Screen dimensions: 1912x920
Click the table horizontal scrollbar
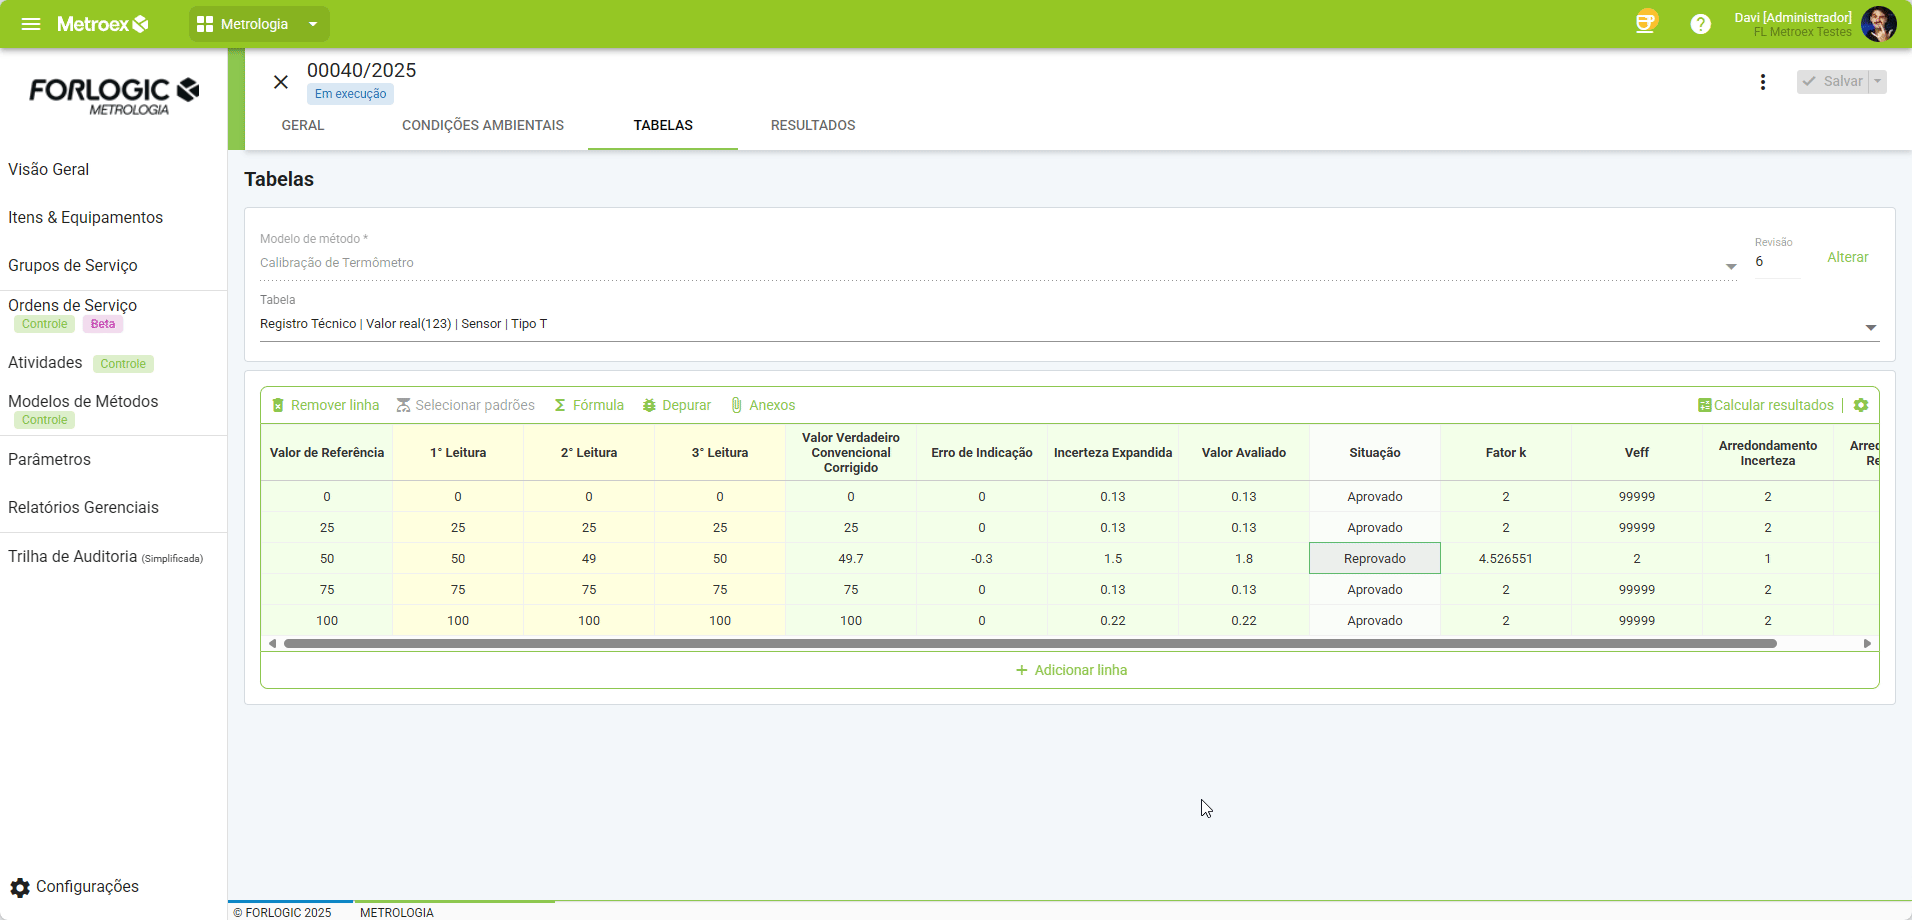[1030, 644]
